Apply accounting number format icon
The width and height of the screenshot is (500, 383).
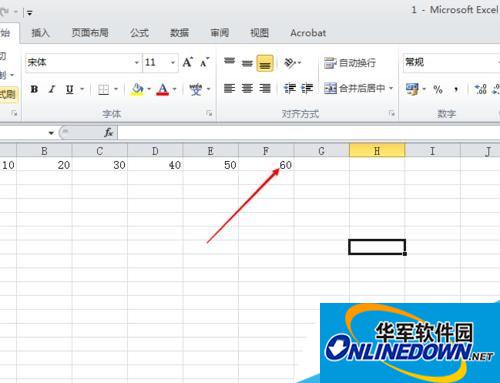[x=412, y=89]
